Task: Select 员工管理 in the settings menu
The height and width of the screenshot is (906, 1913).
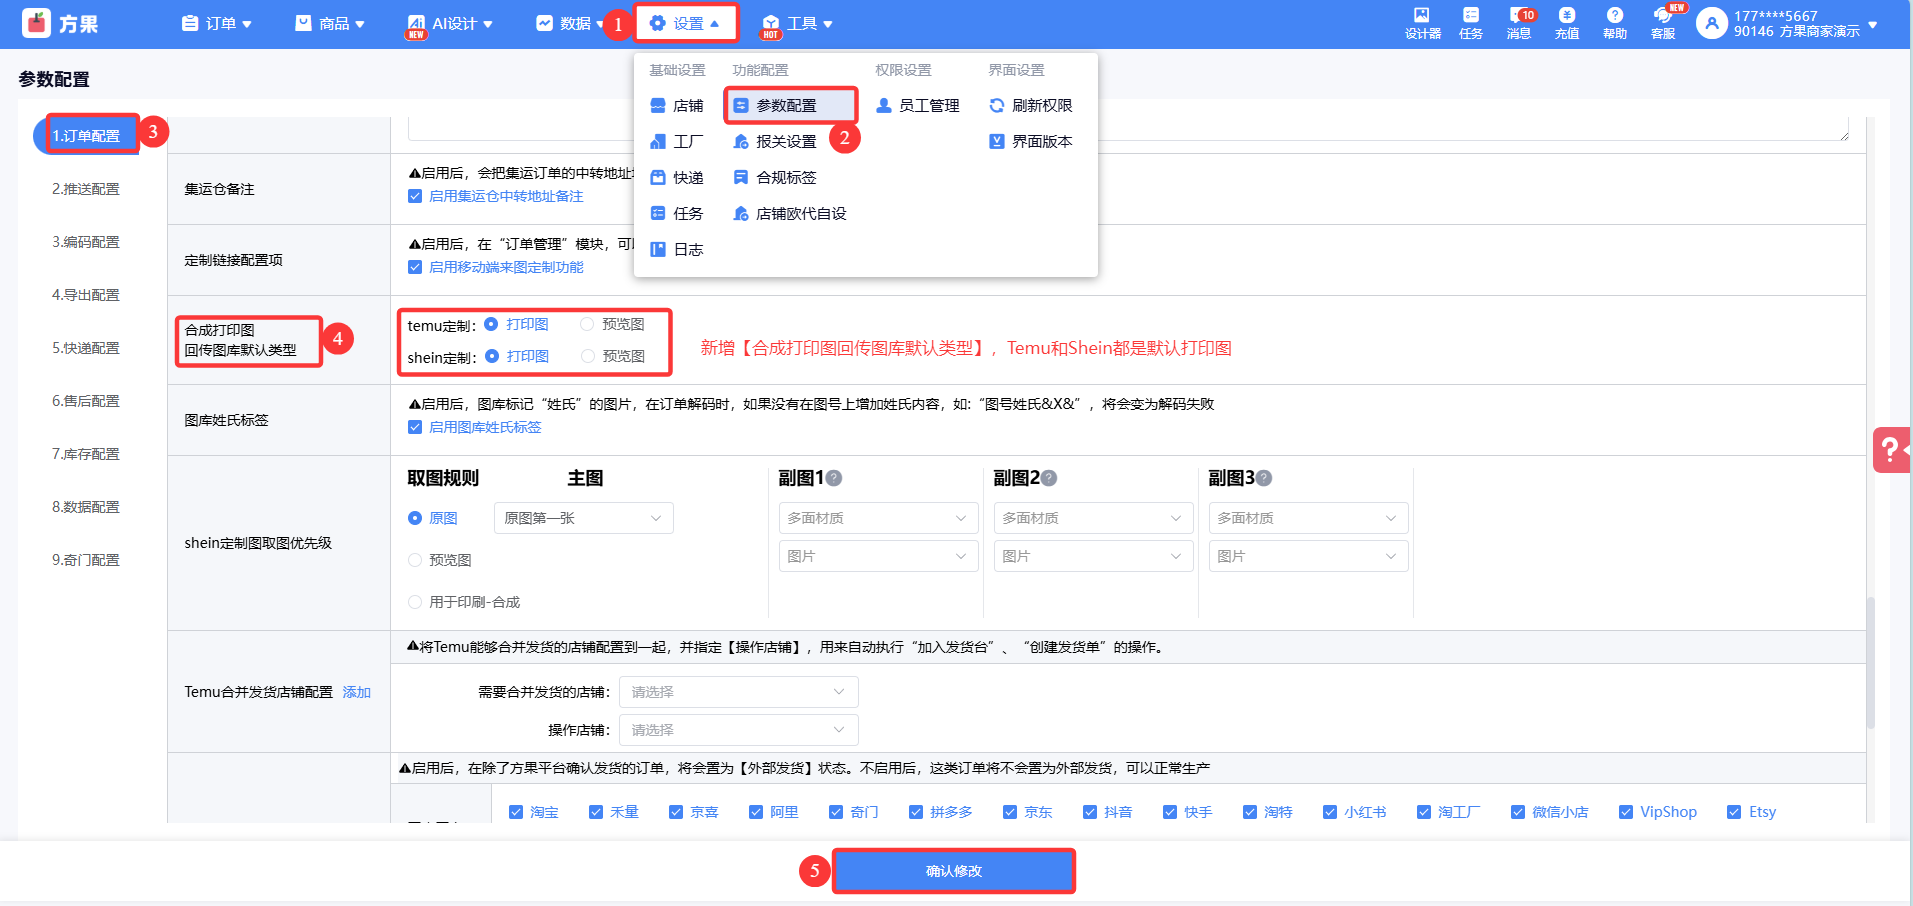Action: (x=928, y=106)
